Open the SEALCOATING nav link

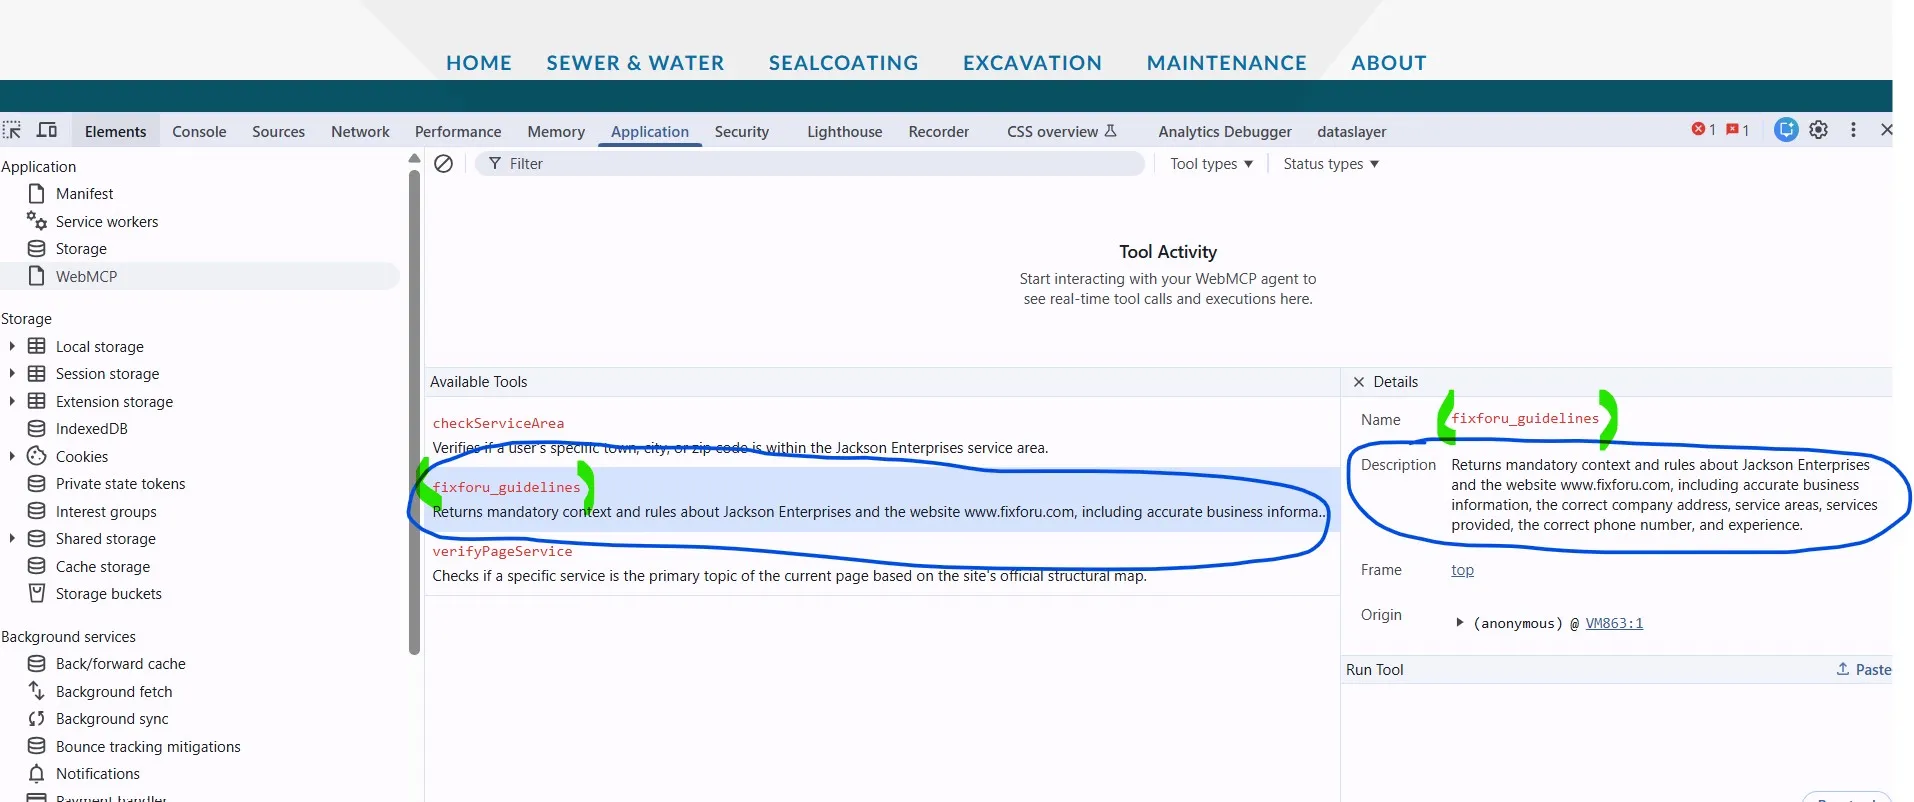coord(843,63)
